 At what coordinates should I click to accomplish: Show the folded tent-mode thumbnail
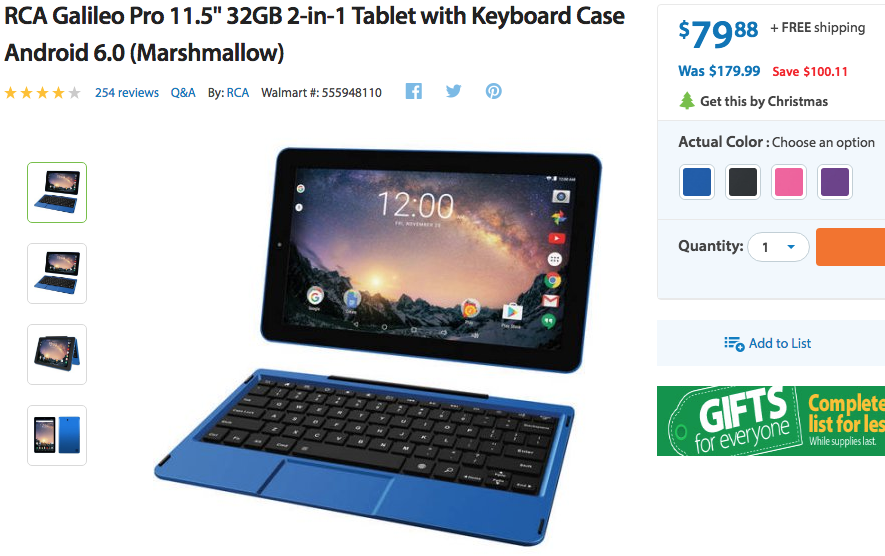(57, 354)
